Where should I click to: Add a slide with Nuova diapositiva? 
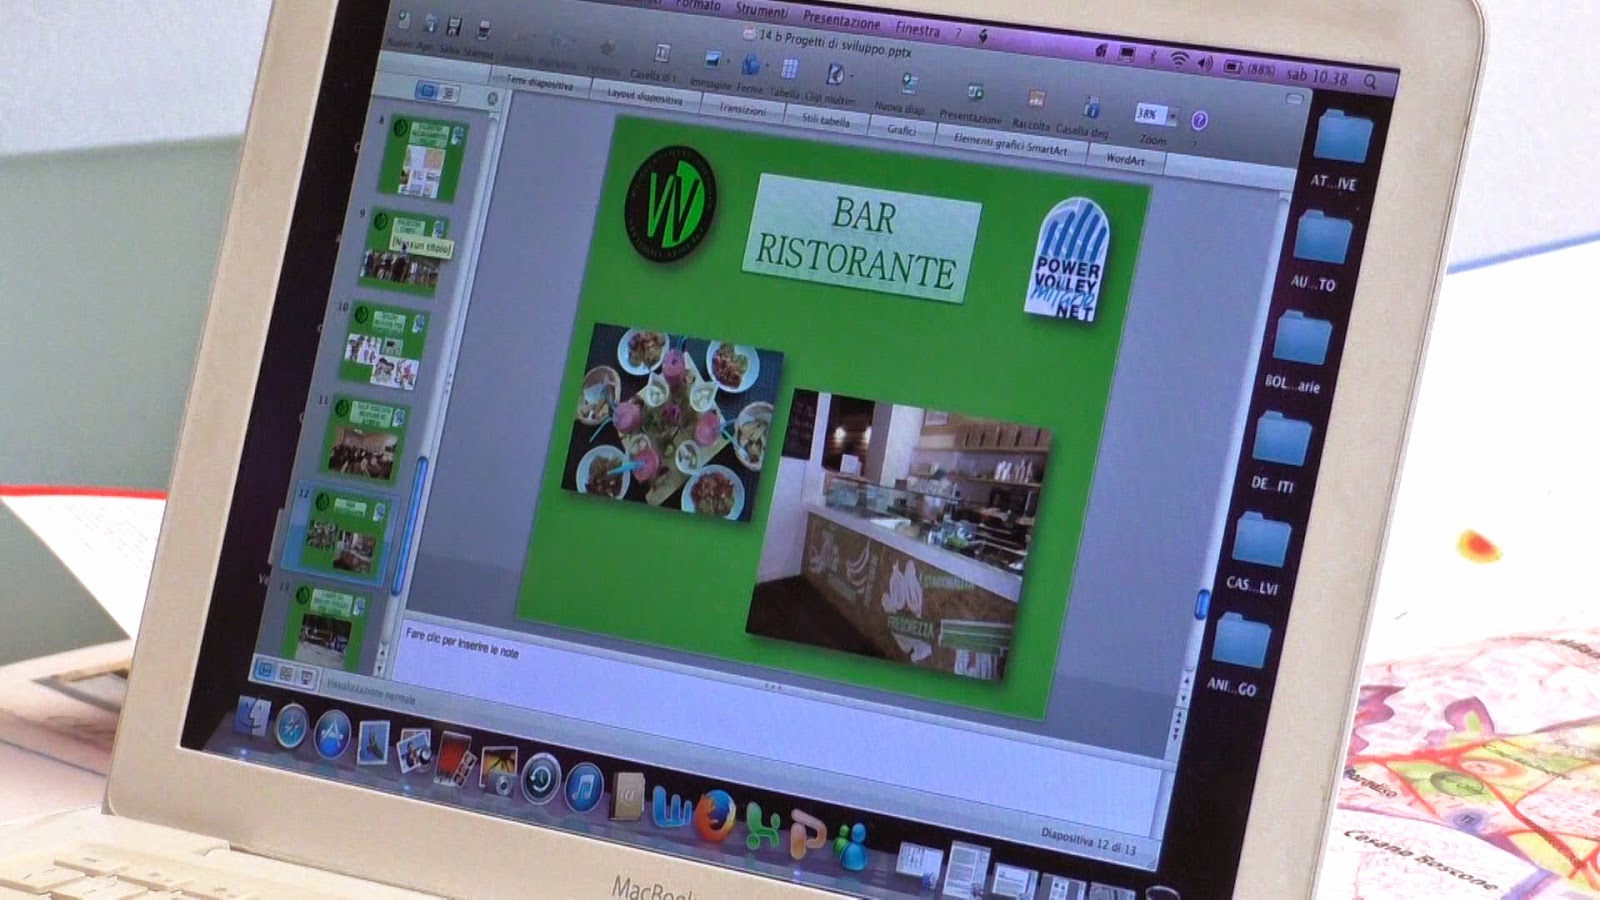(x=909, y=83)
